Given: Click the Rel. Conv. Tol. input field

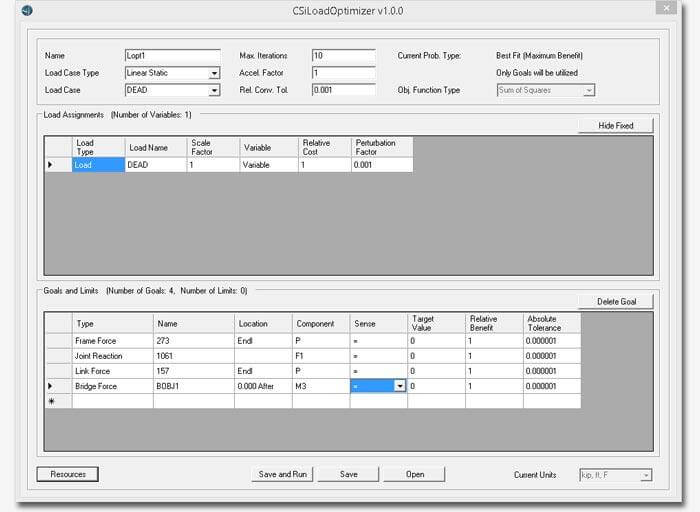Looking at the screenshot, I should [x=343, y=90].
